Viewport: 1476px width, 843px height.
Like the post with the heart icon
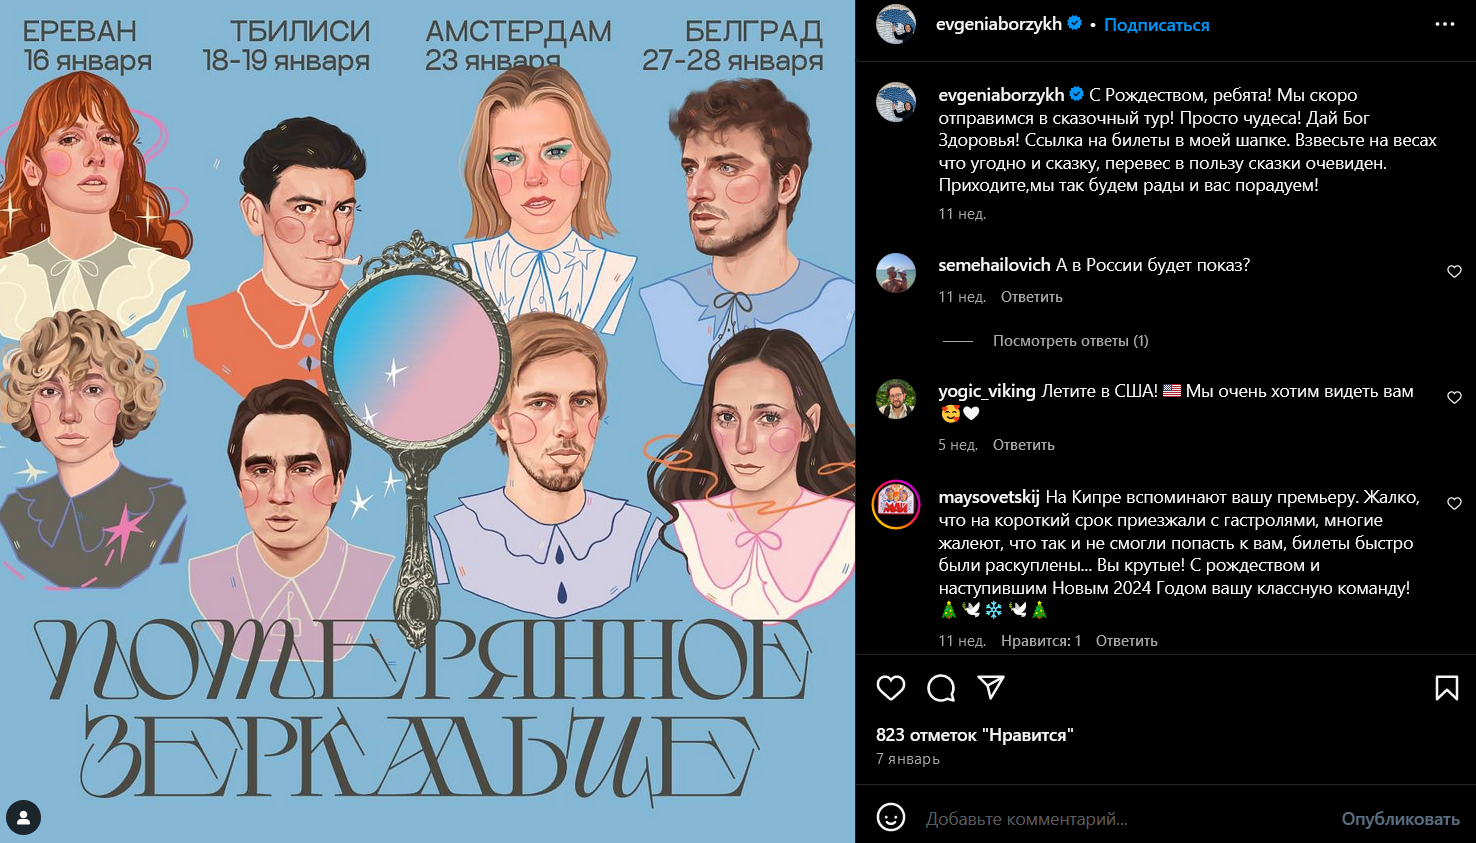pos(891,688)
